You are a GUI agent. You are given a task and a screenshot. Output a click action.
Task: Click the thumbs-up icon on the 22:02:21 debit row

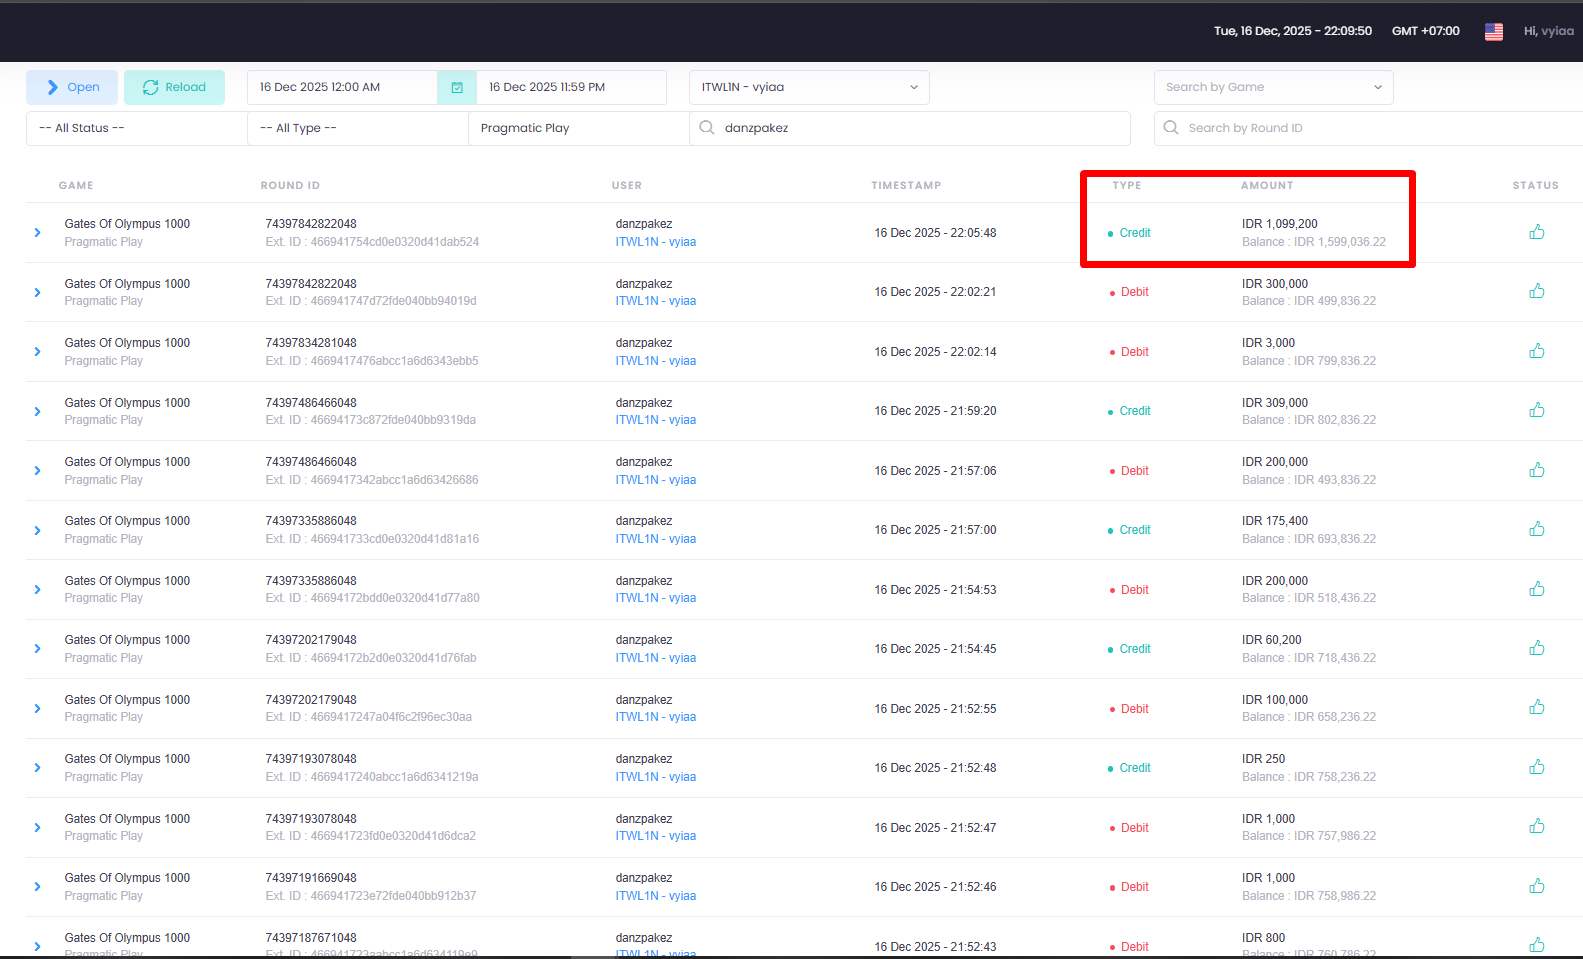point(1536,291)
